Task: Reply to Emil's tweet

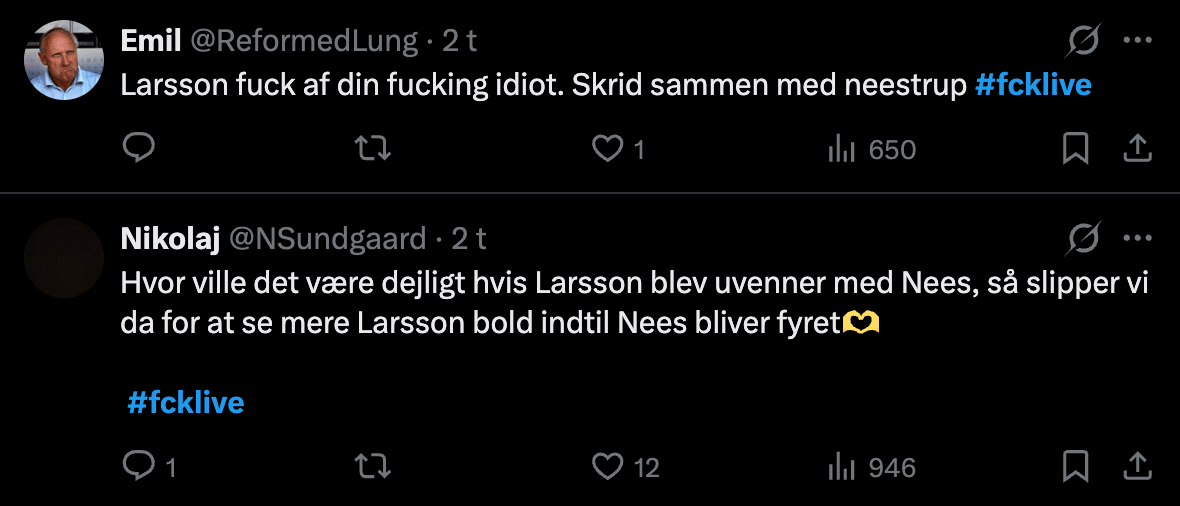Action: click(138, 149)
